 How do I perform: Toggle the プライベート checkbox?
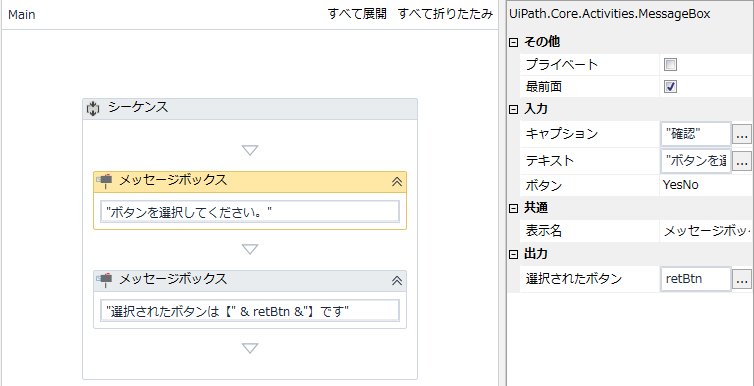click(670, 64)
